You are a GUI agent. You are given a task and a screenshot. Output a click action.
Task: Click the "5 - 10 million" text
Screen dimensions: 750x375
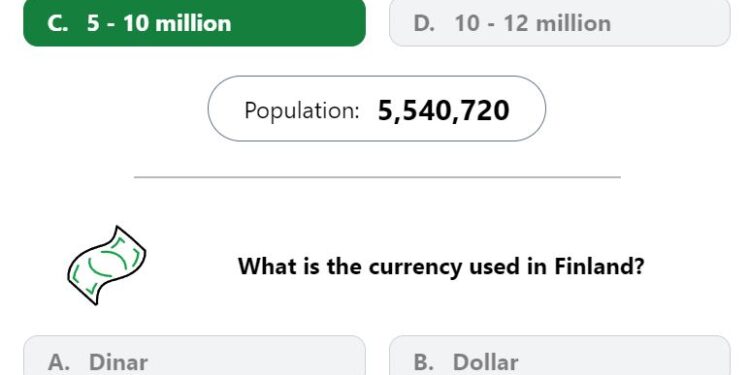tap(159, 23)
